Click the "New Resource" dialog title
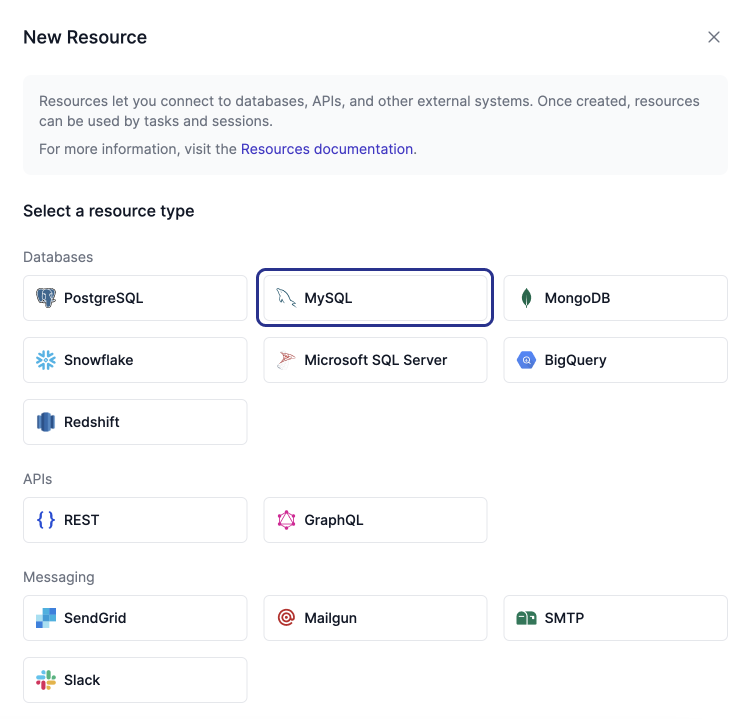 pyautogui.click(x=85, y=37)
